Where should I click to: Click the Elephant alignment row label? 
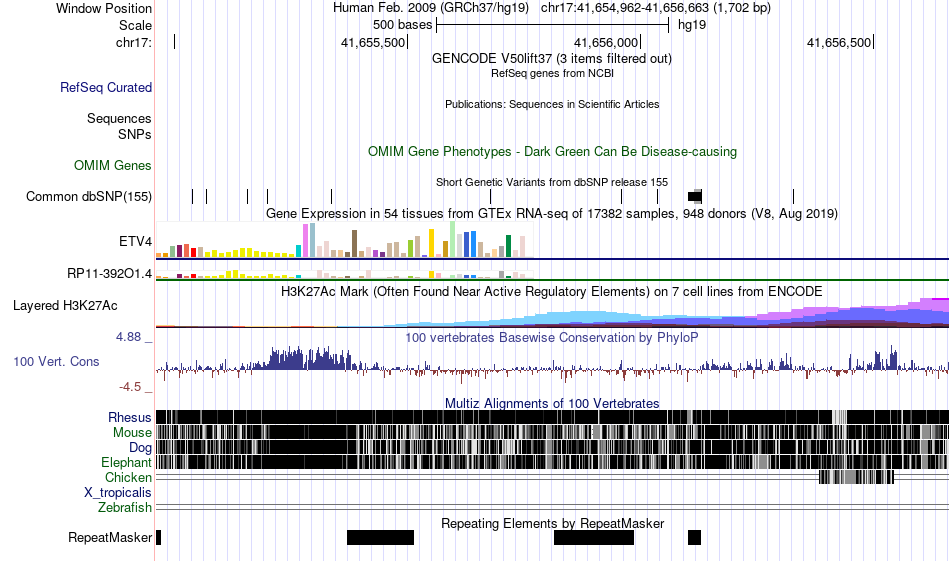(x=127, y=463)
